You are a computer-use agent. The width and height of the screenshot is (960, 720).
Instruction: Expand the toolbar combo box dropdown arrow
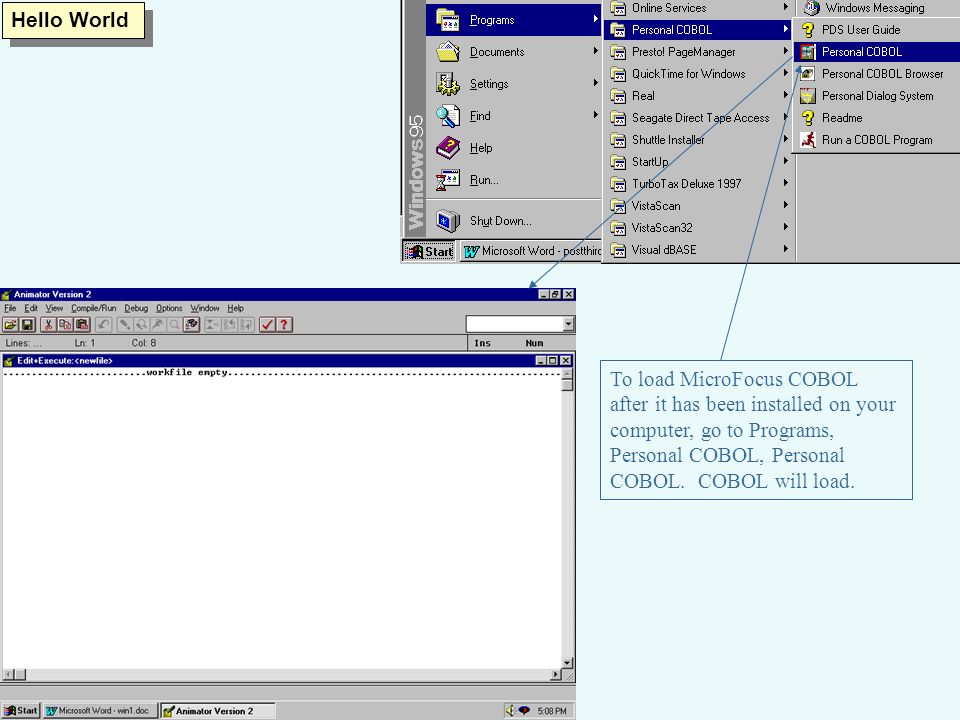coord(568,324)
